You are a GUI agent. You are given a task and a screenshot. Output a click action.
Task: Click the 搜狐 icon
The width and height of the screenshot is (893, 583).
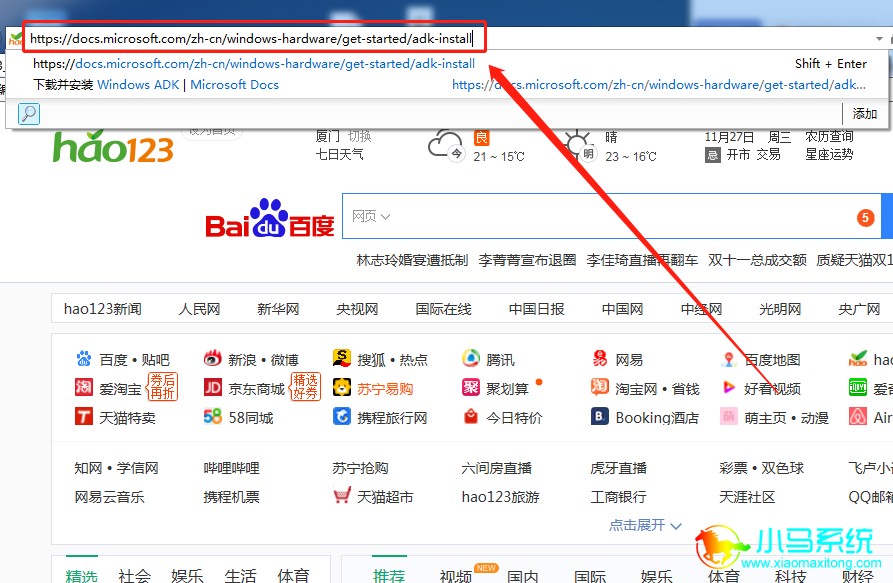[x=342, y=358]
